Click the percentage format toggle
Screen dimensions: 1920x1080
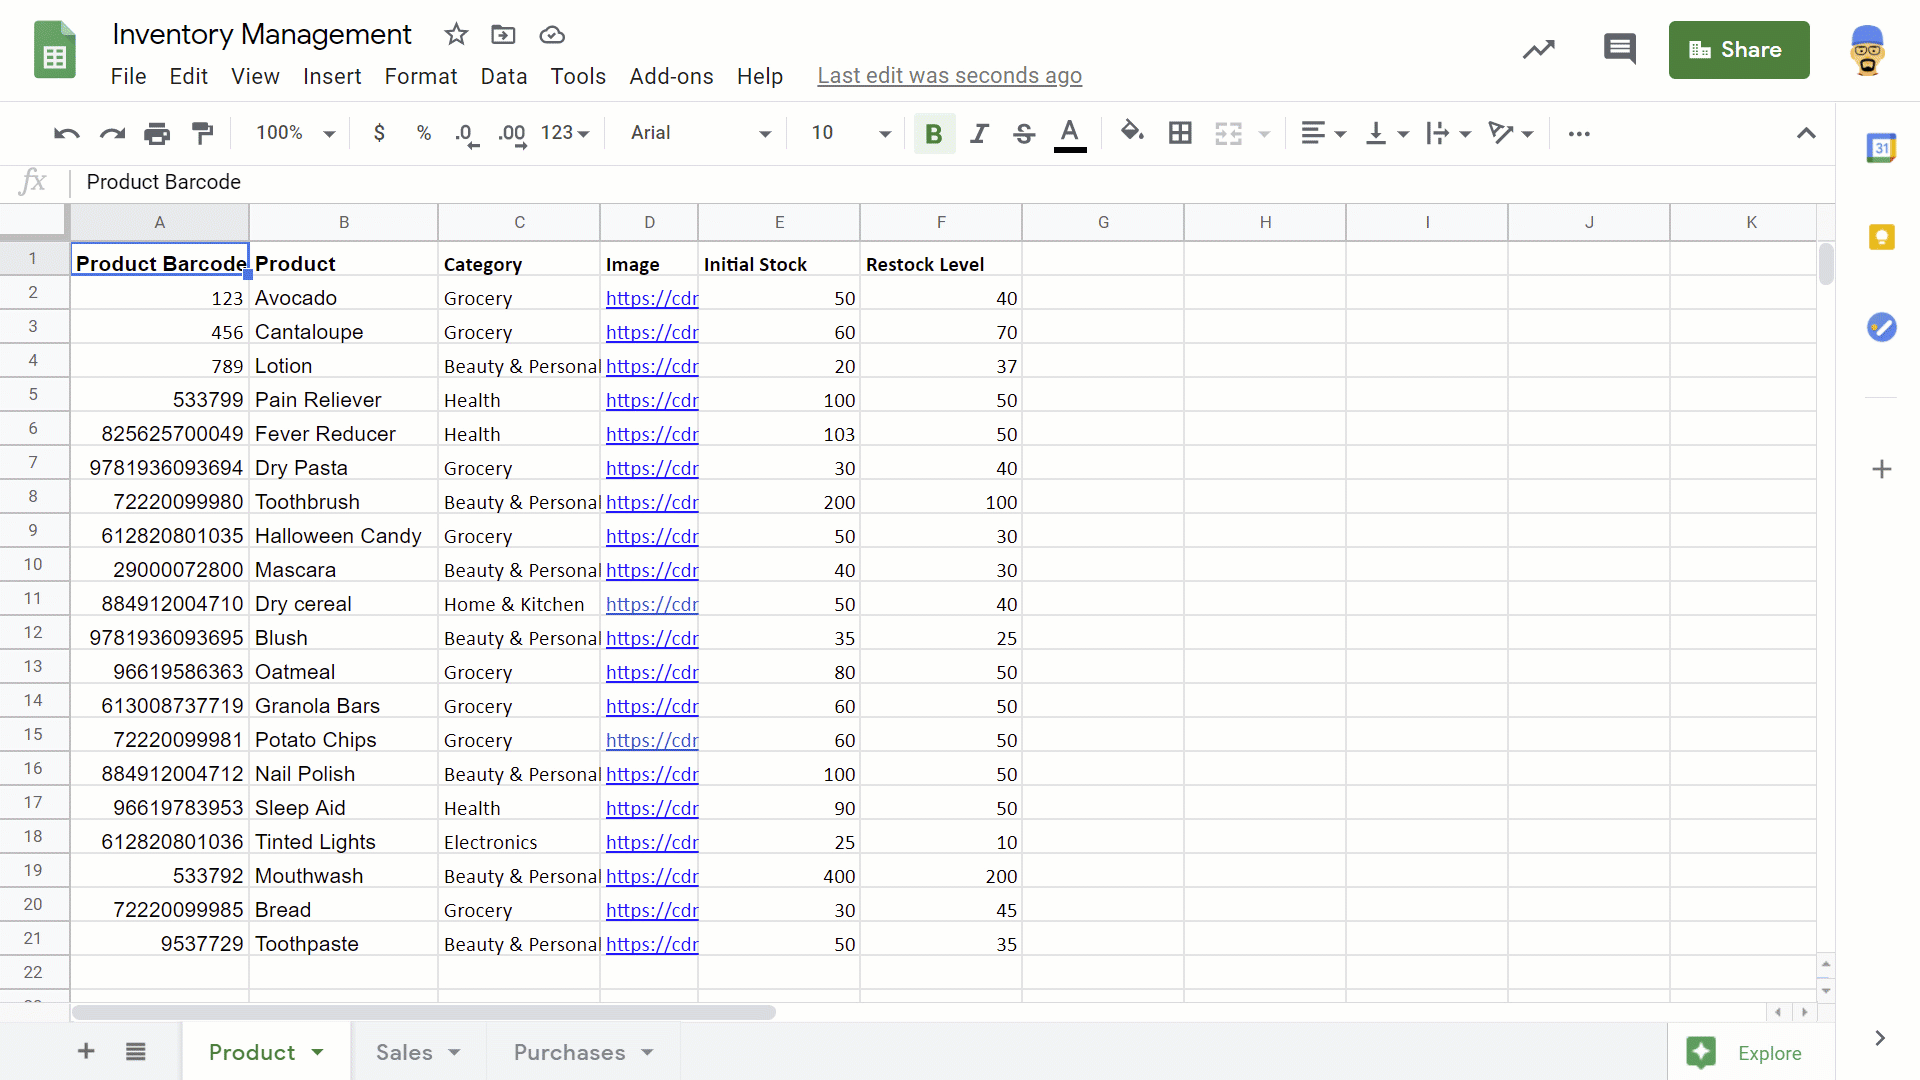coord(425,133)
